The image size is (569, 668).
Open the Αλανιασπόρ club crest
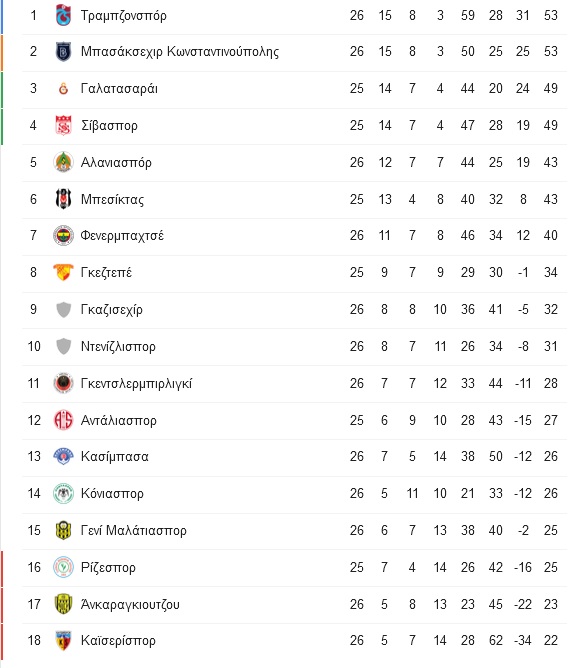tap(63, 162)
